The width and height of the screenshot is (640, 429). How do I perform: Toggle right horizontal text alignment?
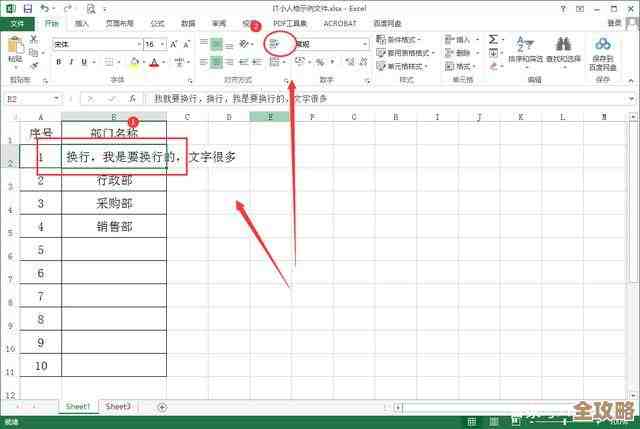tap(229, 62)
